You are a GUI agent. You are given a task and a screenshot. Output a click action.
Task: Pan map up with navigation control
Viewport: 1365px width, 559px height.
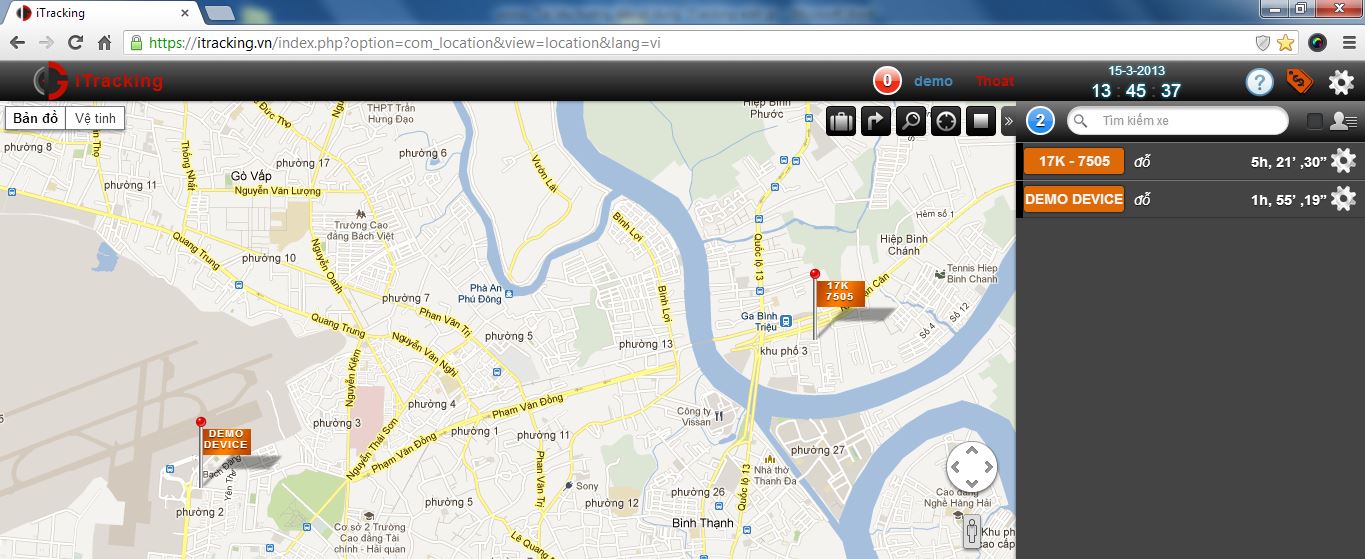point(972,450)
